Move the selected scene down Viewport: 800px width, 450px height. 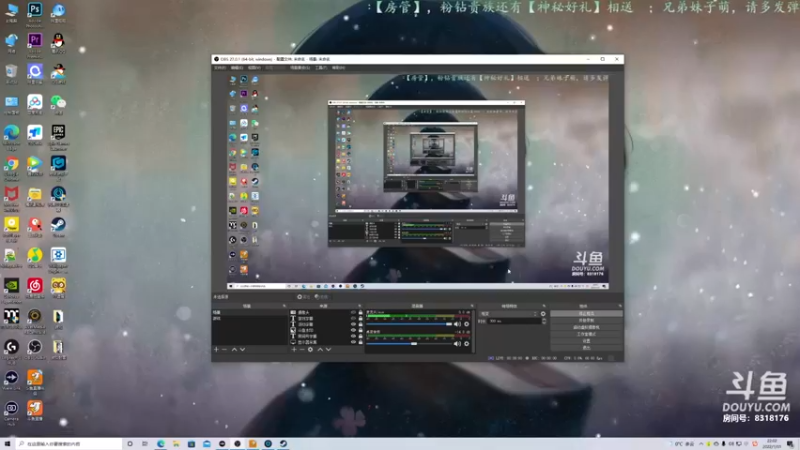tap(242, 349)
